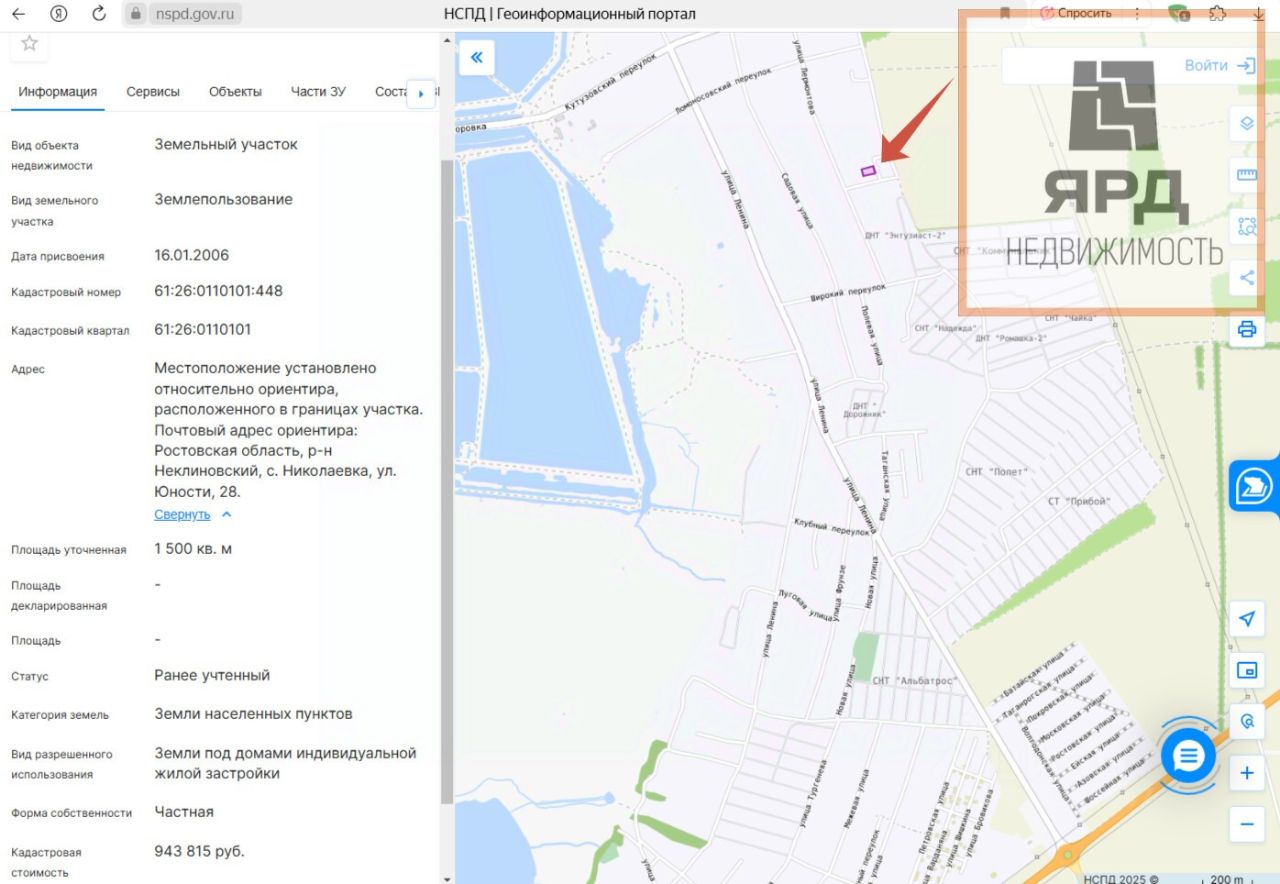Click the ownership value Частная

coord(184,811)
